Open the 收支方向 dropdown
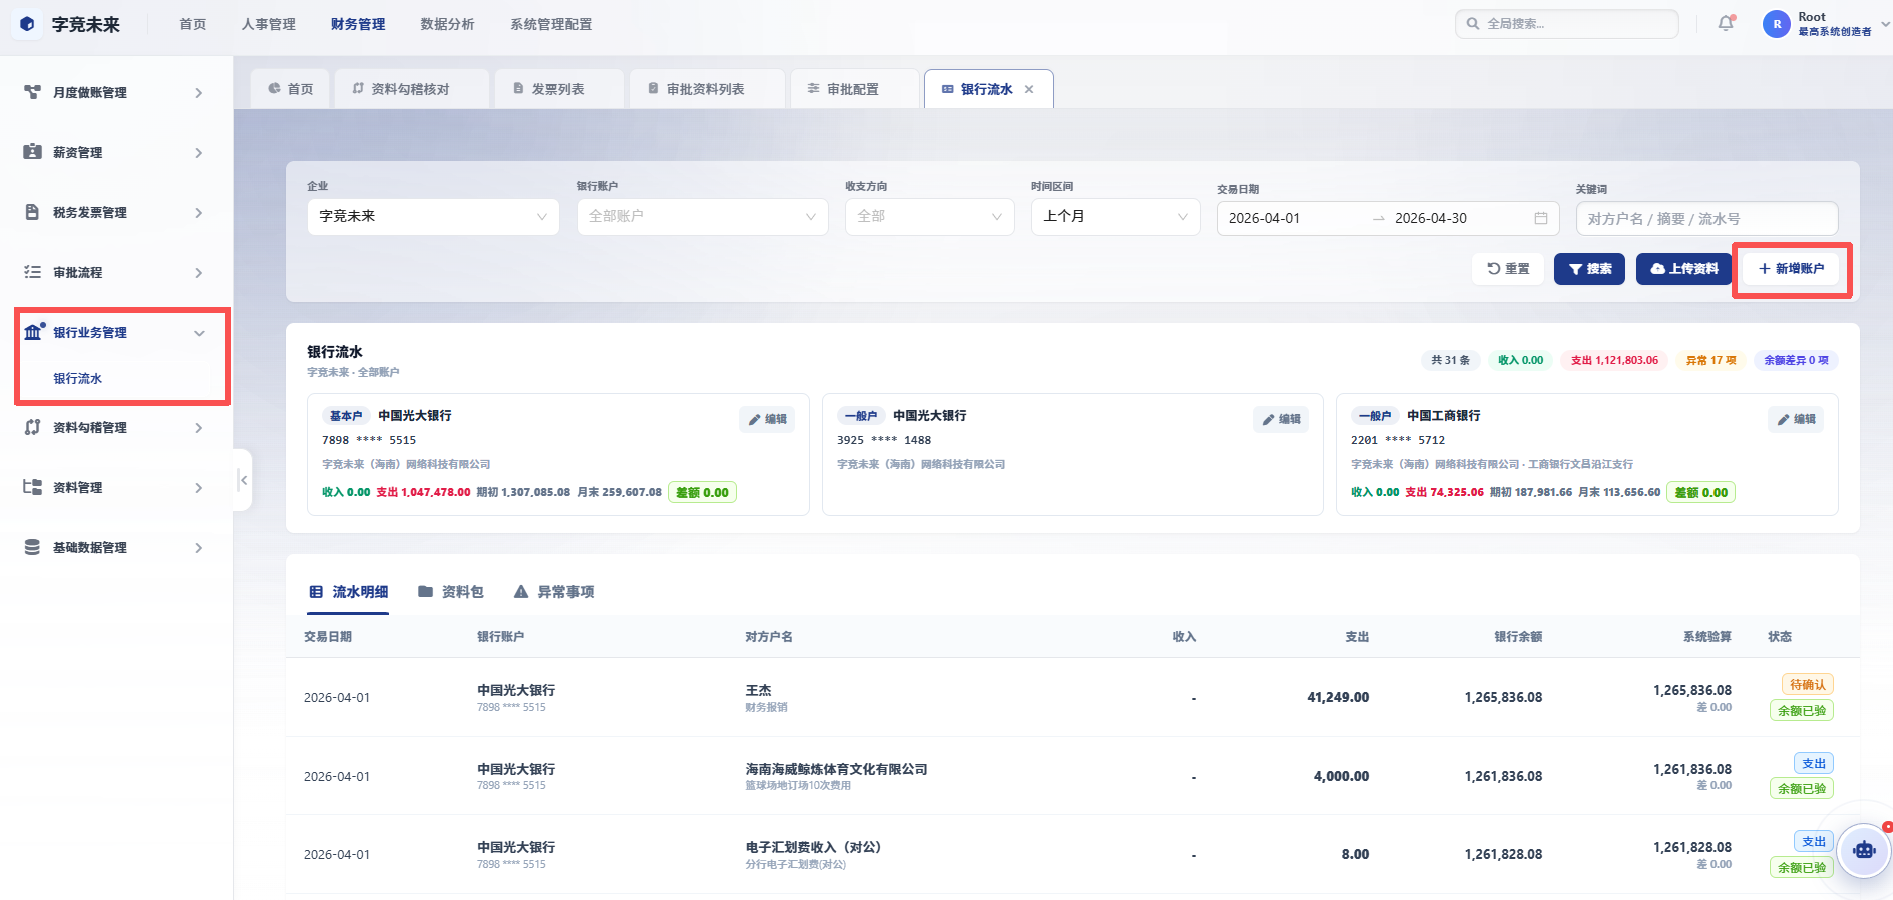 point(929,216)
